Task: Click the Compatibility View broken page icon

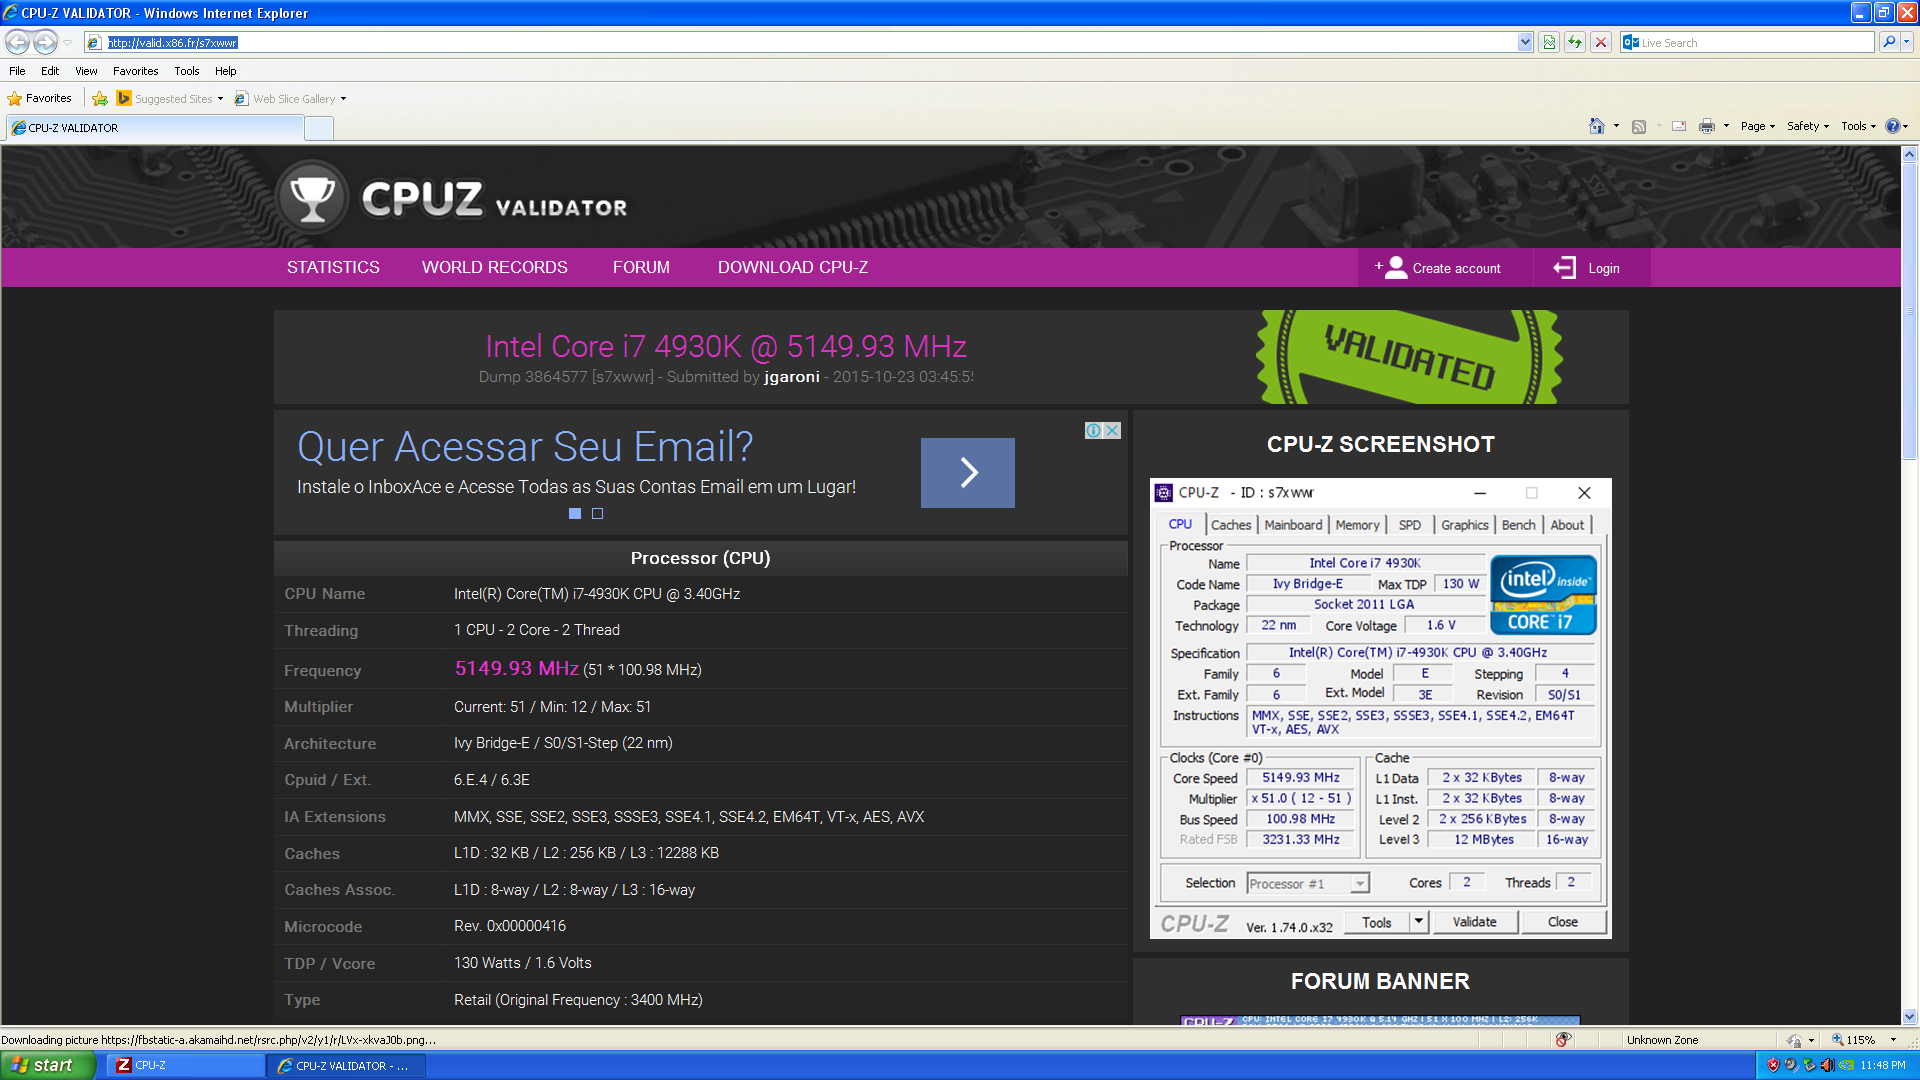Action: pyautogui.click(x=1549, y=42)
